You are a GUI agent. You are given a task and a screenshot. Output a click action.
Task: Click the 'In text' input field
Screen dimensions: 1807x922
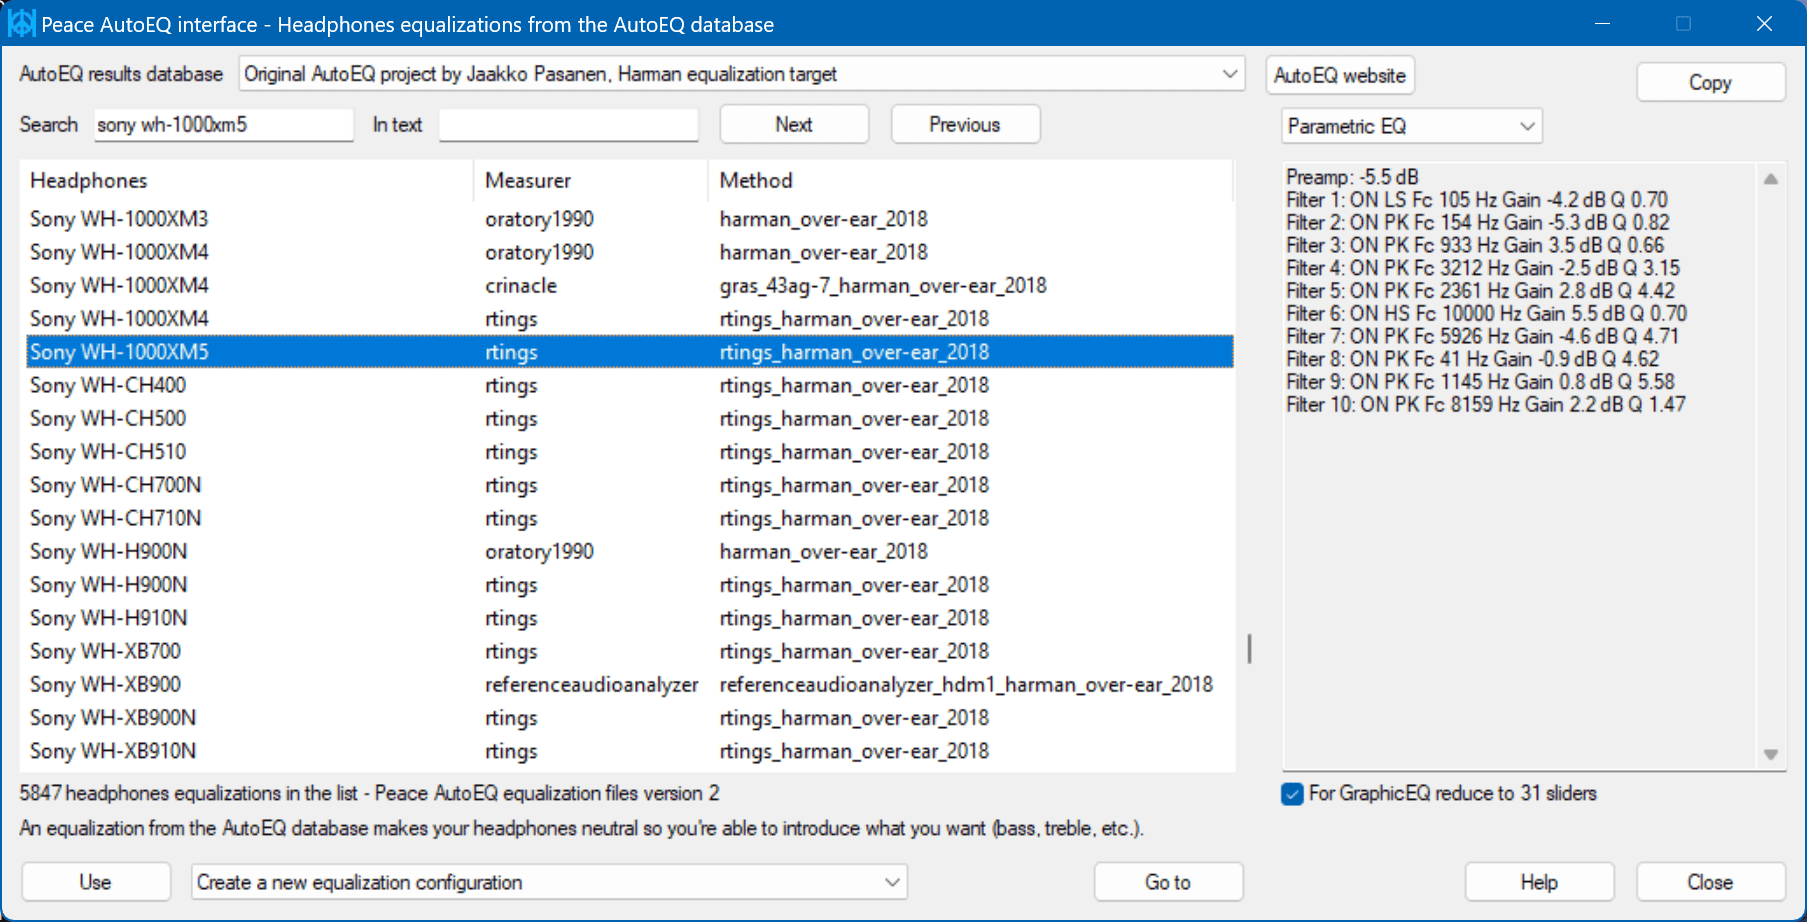coord(567,124)
